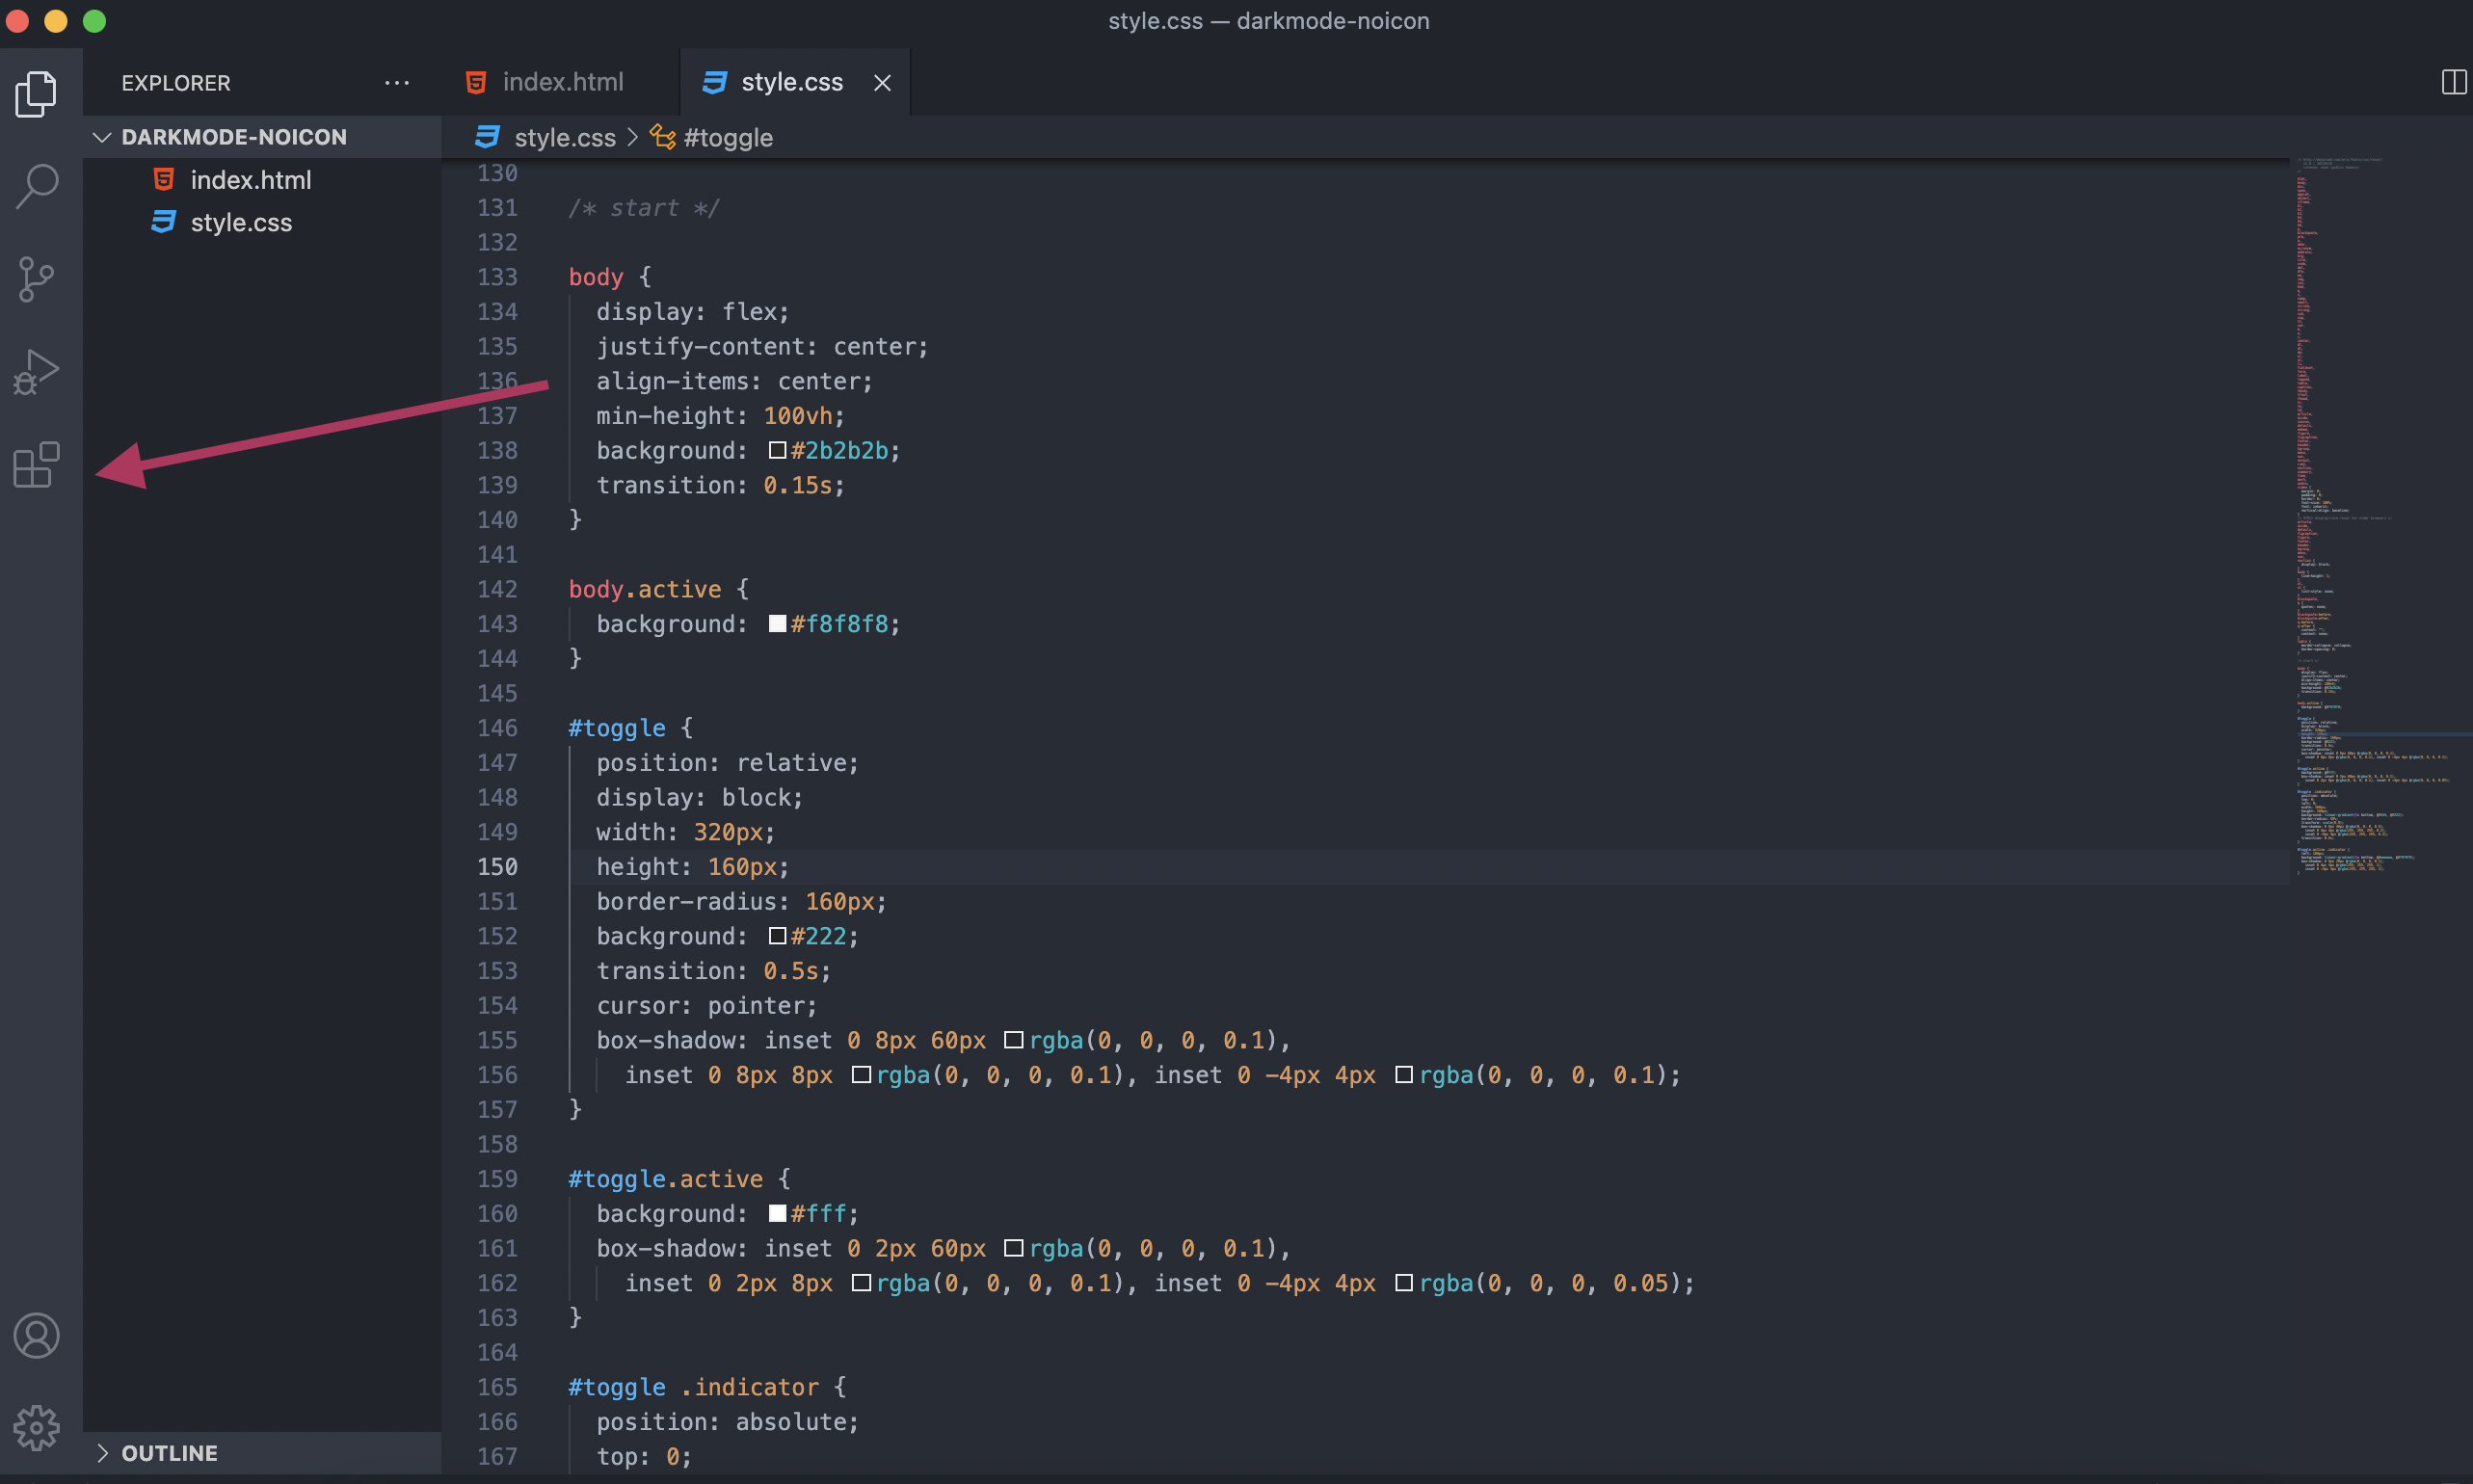The height and width of the screenshot is (1484, 2473).
Task: Click the #2b2b2b color swatch on line 138
Action: tap(777, 451)
